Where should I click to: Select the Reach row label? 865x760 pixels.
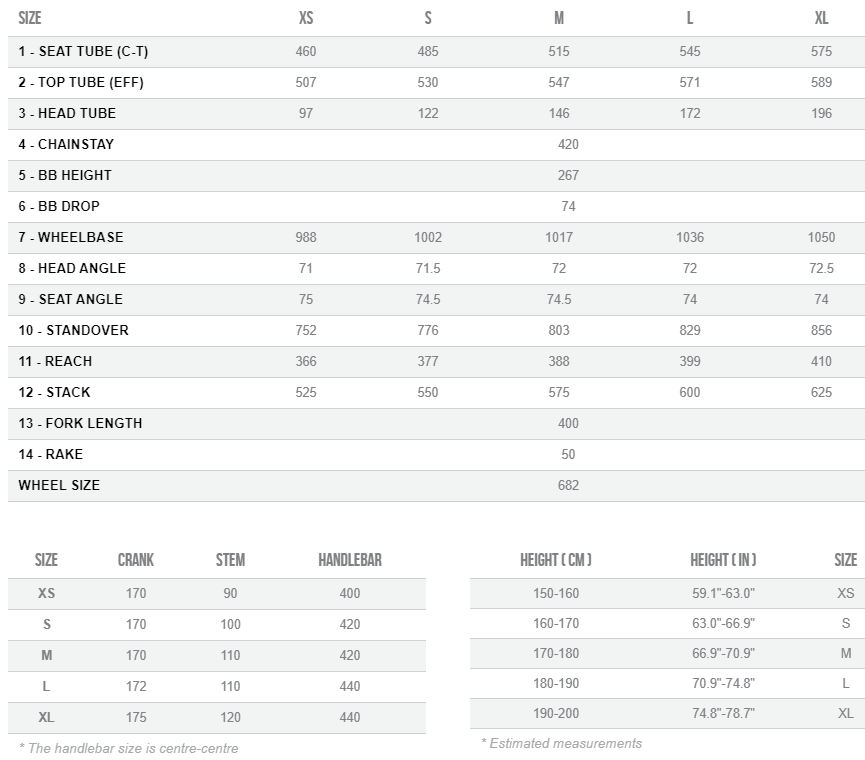[55, 361]
